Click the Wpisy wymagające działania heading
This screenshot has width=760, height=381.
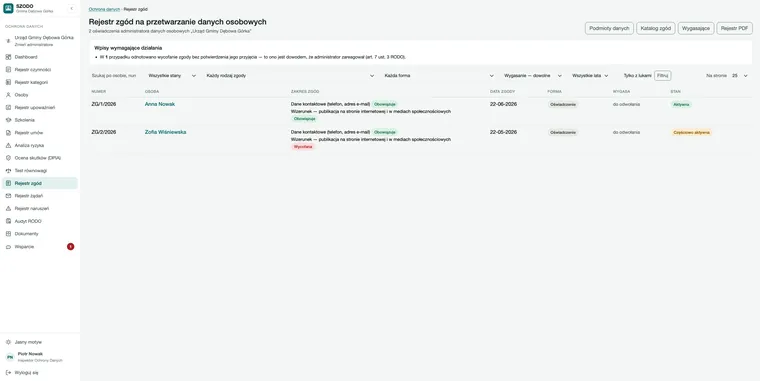tap(128, 48)
